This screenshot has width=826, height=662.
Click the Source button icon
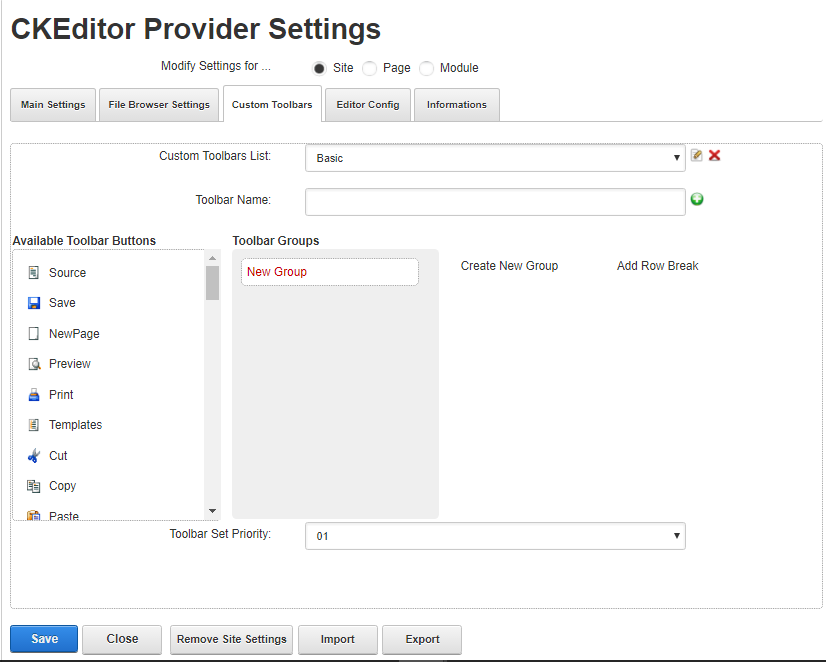click(x=34, y=272)
